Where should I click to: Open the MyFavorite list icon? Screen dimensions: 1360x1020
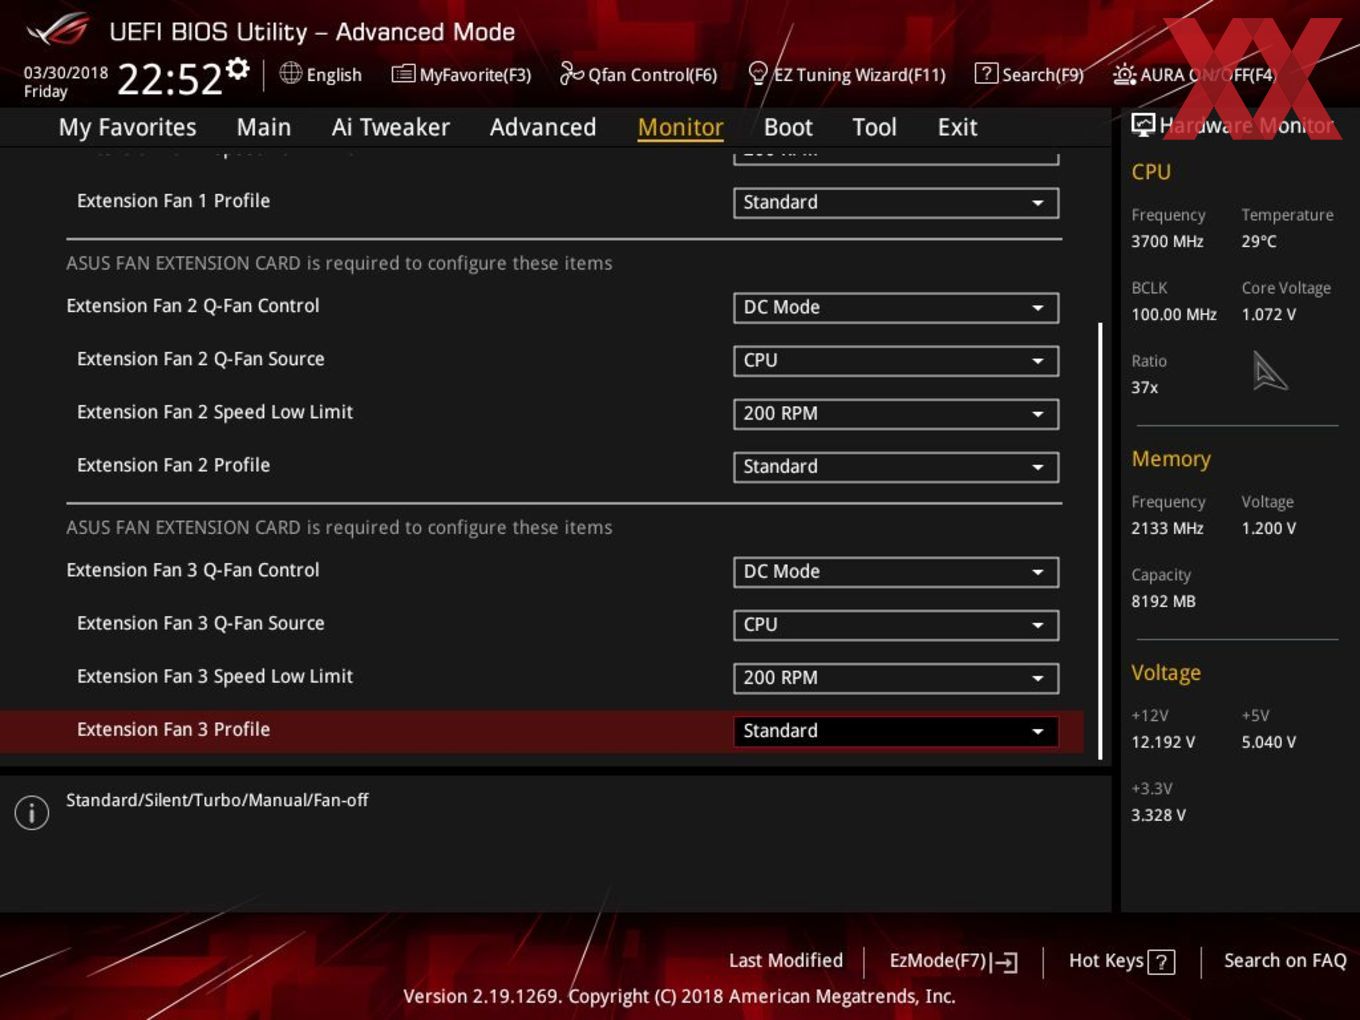(403, 74)
